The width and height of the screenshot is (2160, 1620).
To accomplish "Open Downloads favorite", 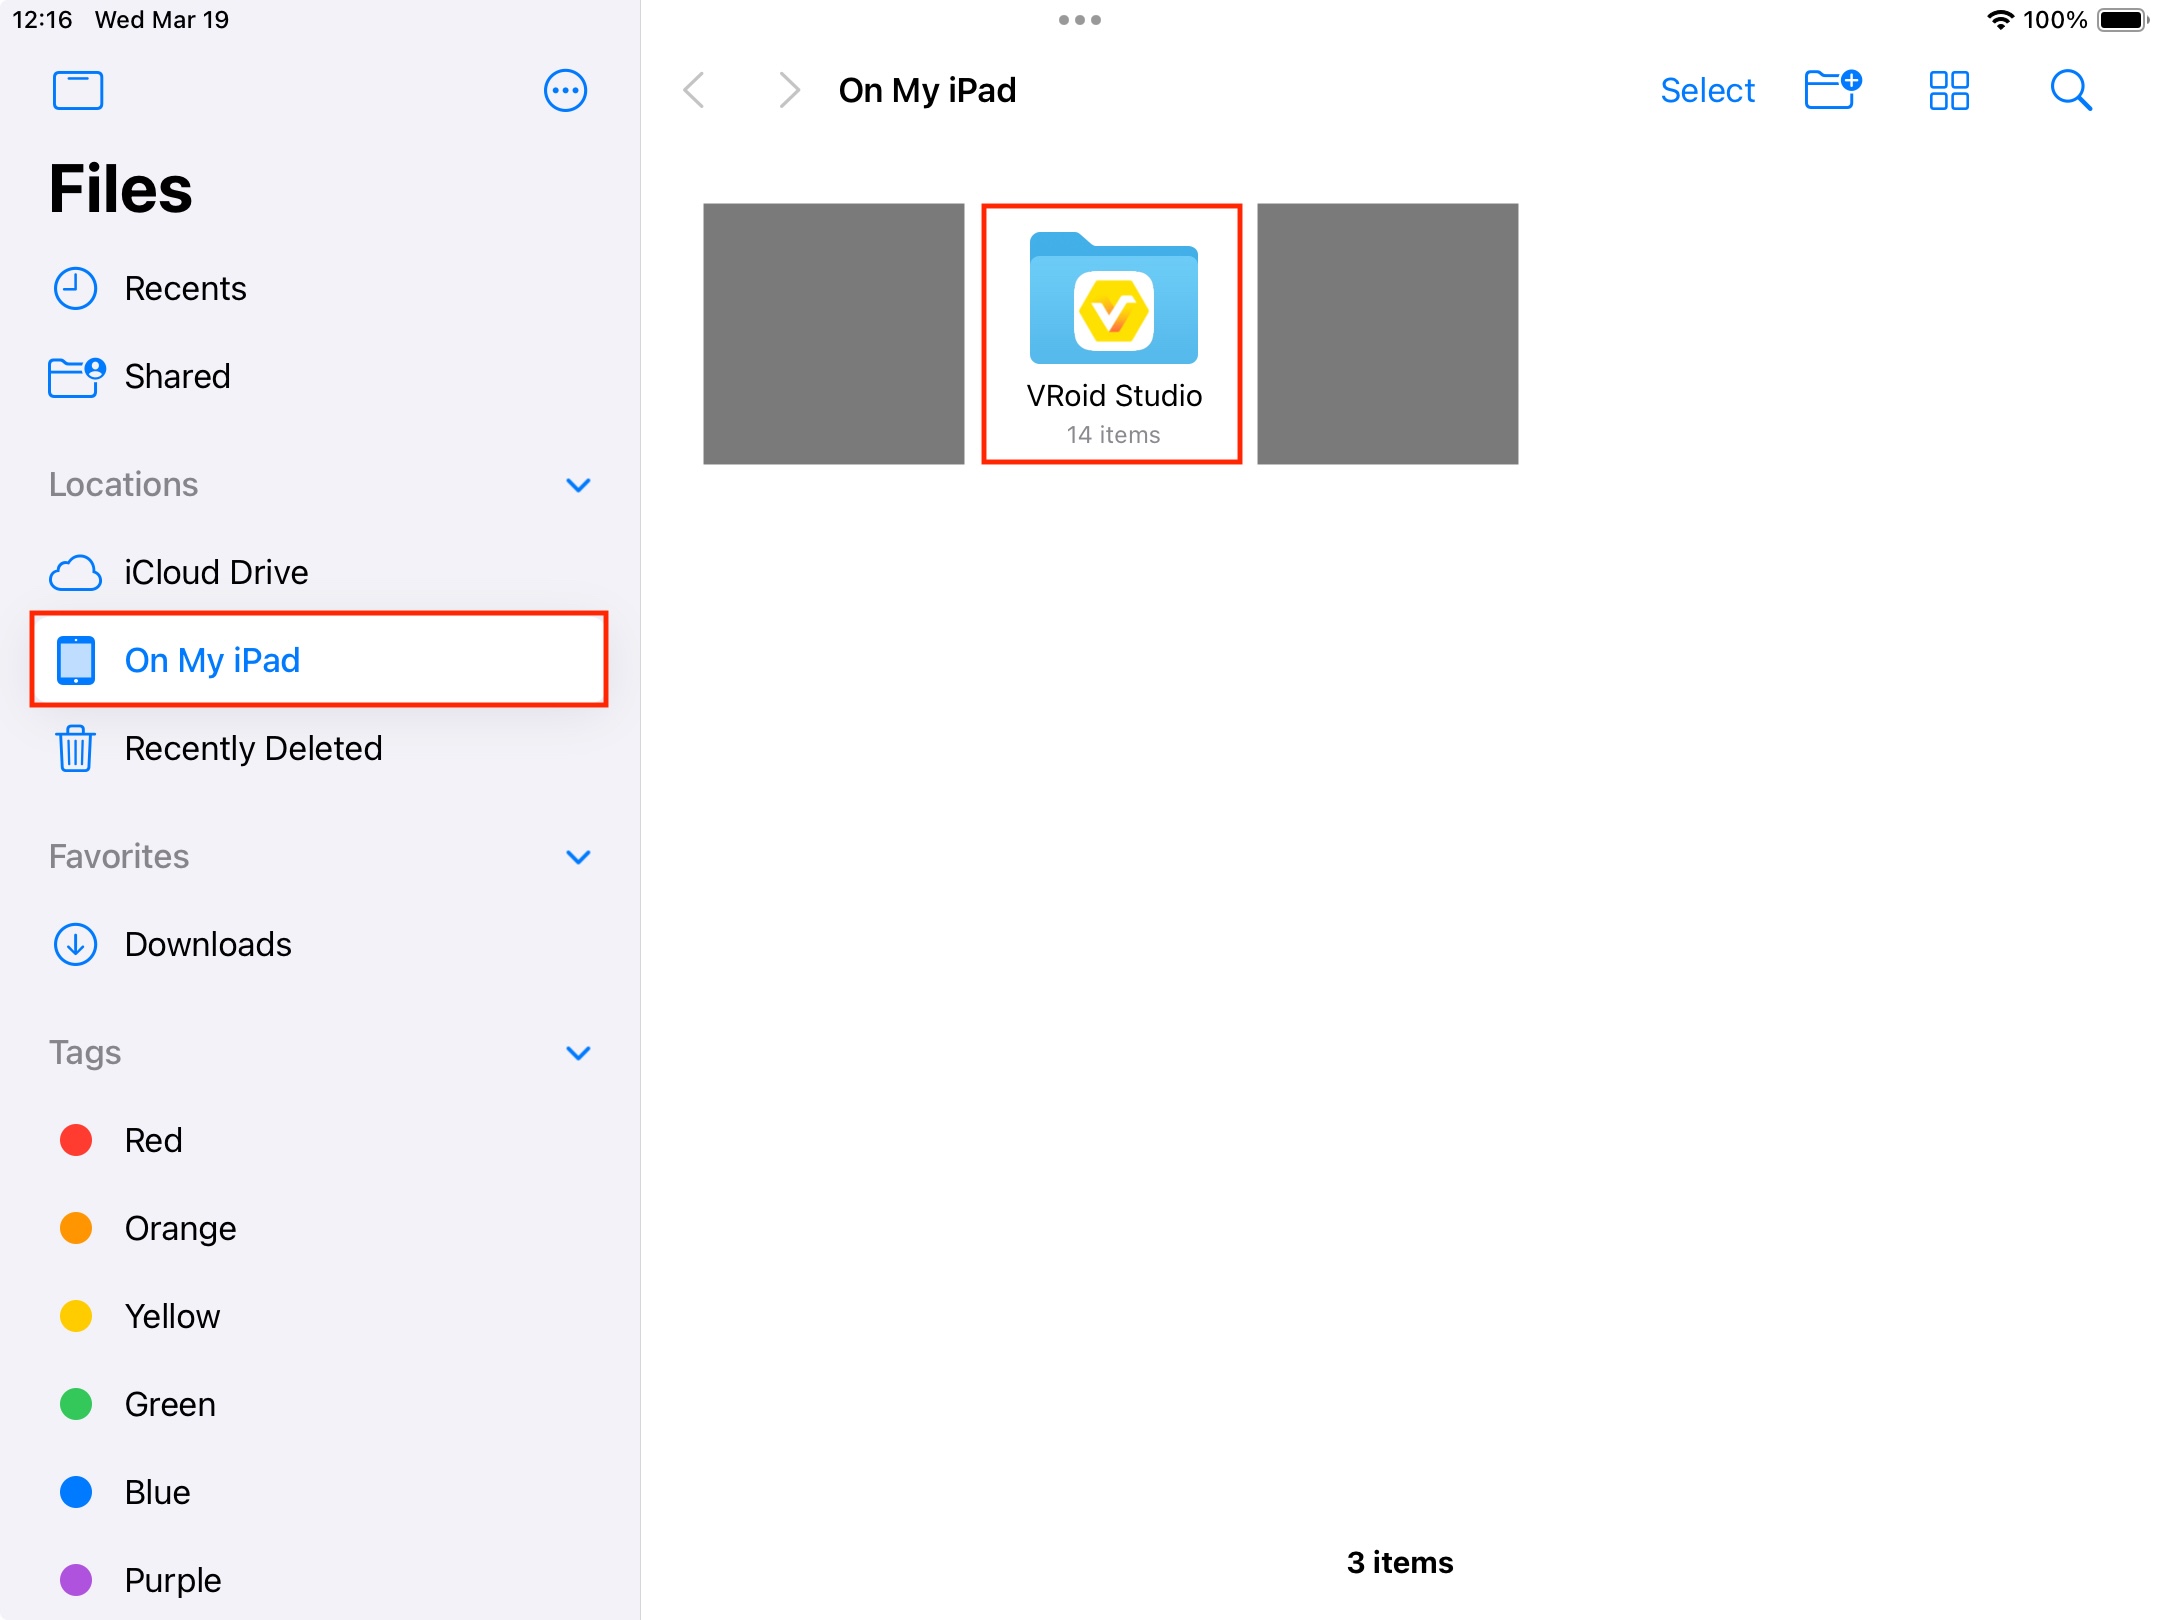I will coord(320,944).
